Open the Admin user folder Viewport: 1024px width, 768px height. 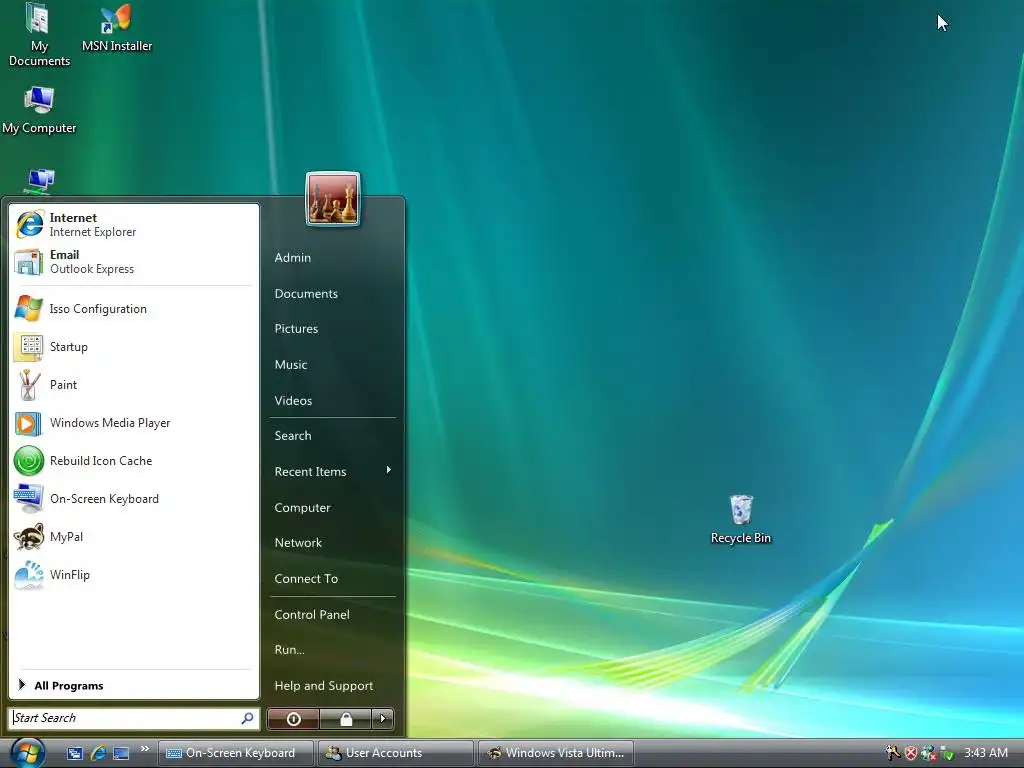pos(332,257)
